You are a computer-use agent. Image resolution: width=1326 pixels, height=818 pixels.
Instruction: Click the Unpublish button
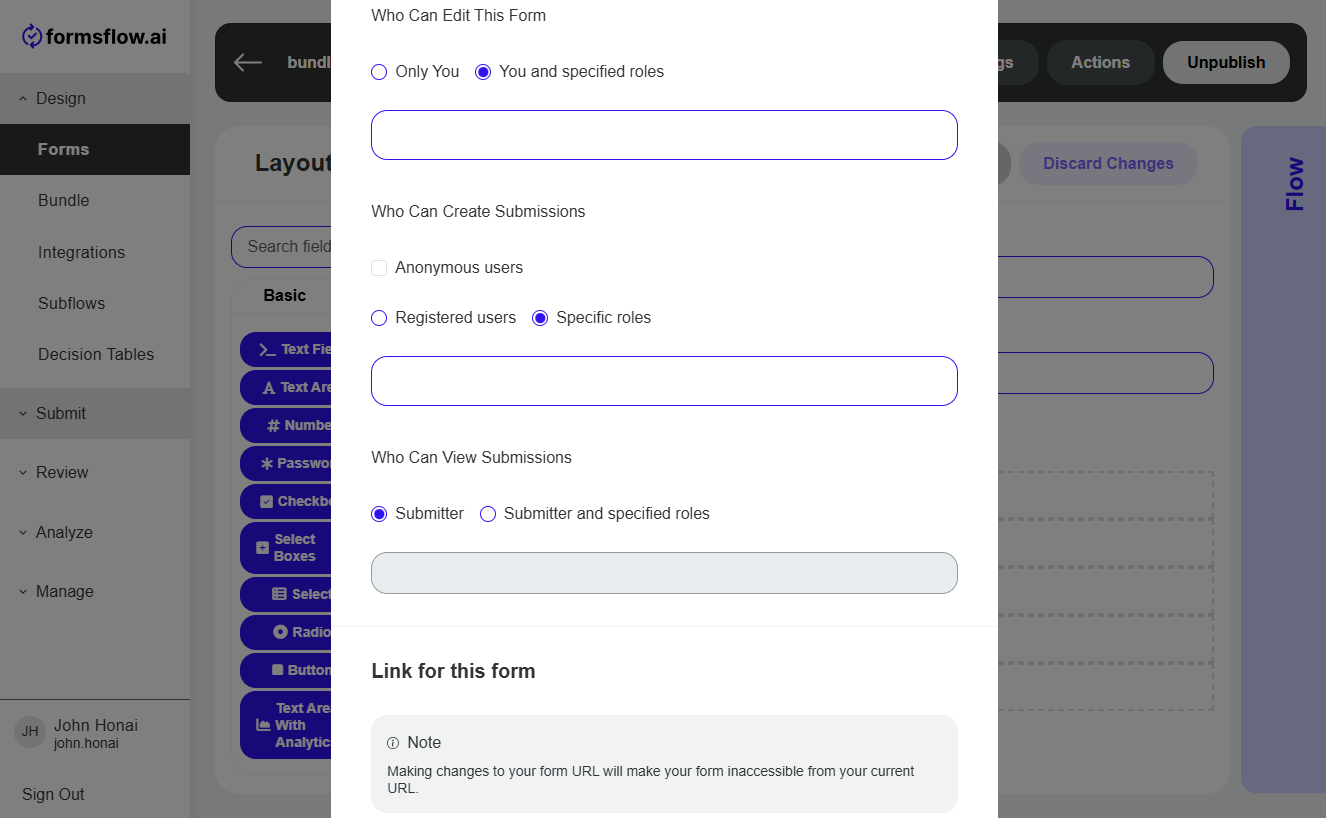[x=1226, y=62]
